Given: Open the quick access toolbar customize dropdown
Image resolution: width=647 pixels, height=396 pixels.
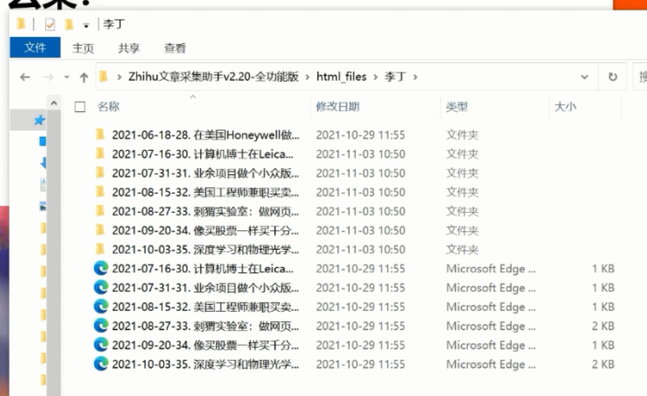Looking at the screenshot, I should pos(86,26).
